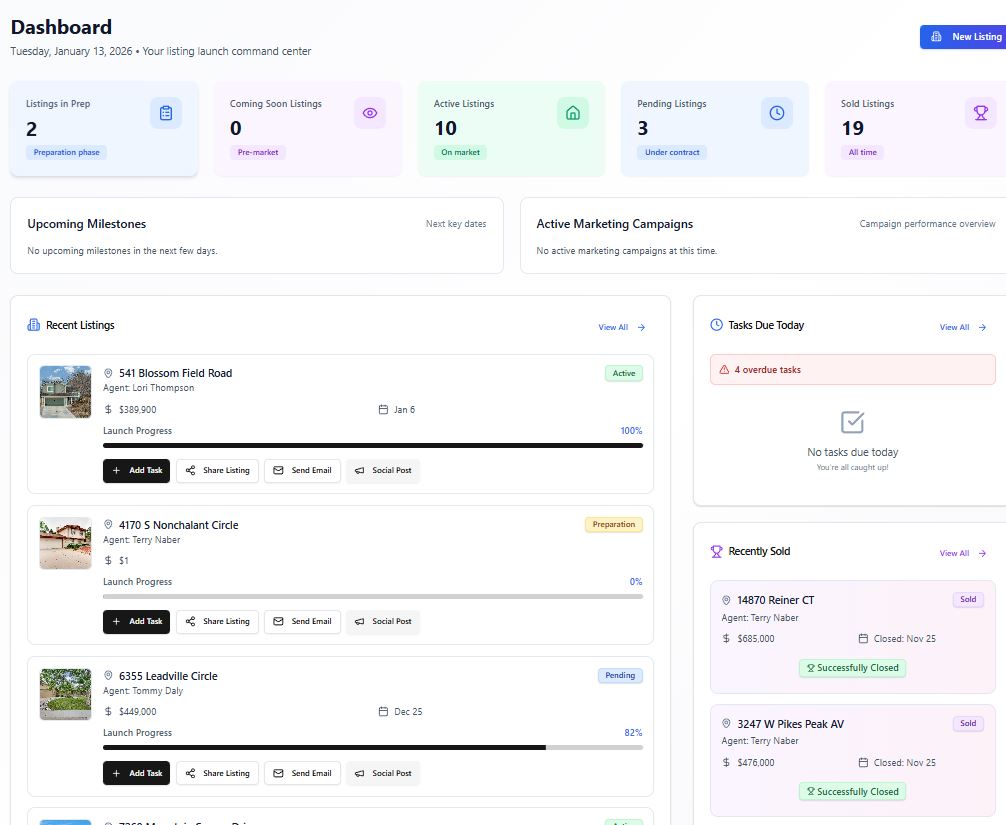Viewport: 1006px width, 825px height.
Task: Open View All for Tasks Due Today
Action: pyautogui.click(x=963, y=327)
